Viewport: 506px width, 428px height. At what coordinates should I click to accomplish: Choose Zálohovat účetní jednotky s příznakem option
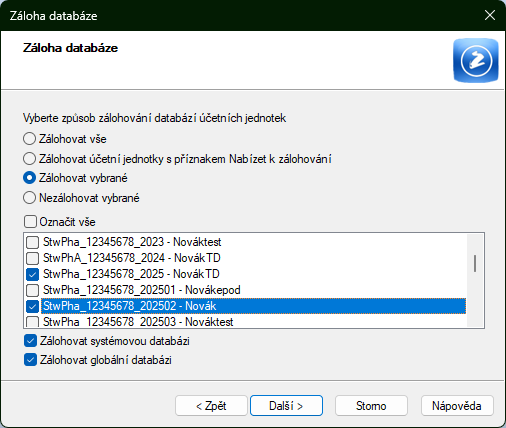click(29, 159)
